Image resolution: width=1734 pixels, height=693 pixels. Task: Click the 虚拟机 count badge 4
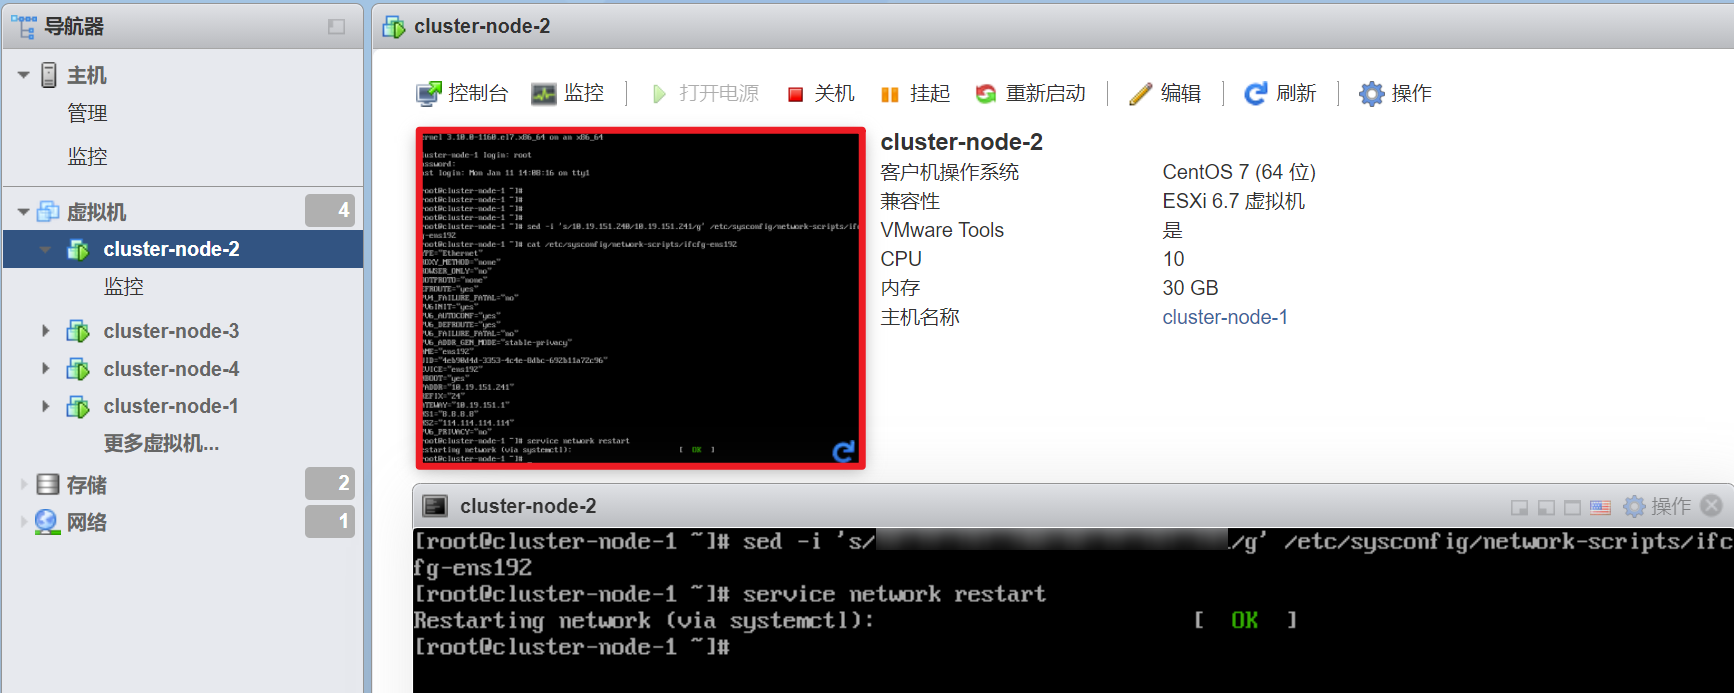point(330,210)
